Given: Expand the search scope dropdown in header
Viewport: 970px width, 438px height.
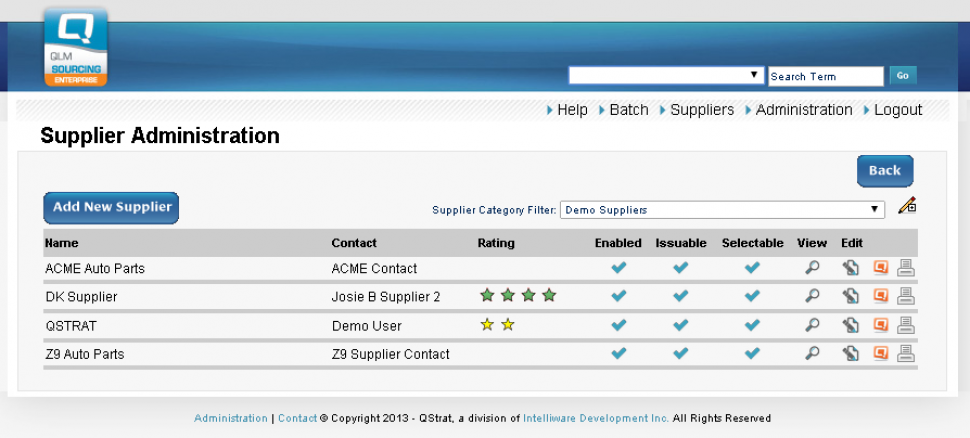Looking at the screenshot, I should [666, 76].
